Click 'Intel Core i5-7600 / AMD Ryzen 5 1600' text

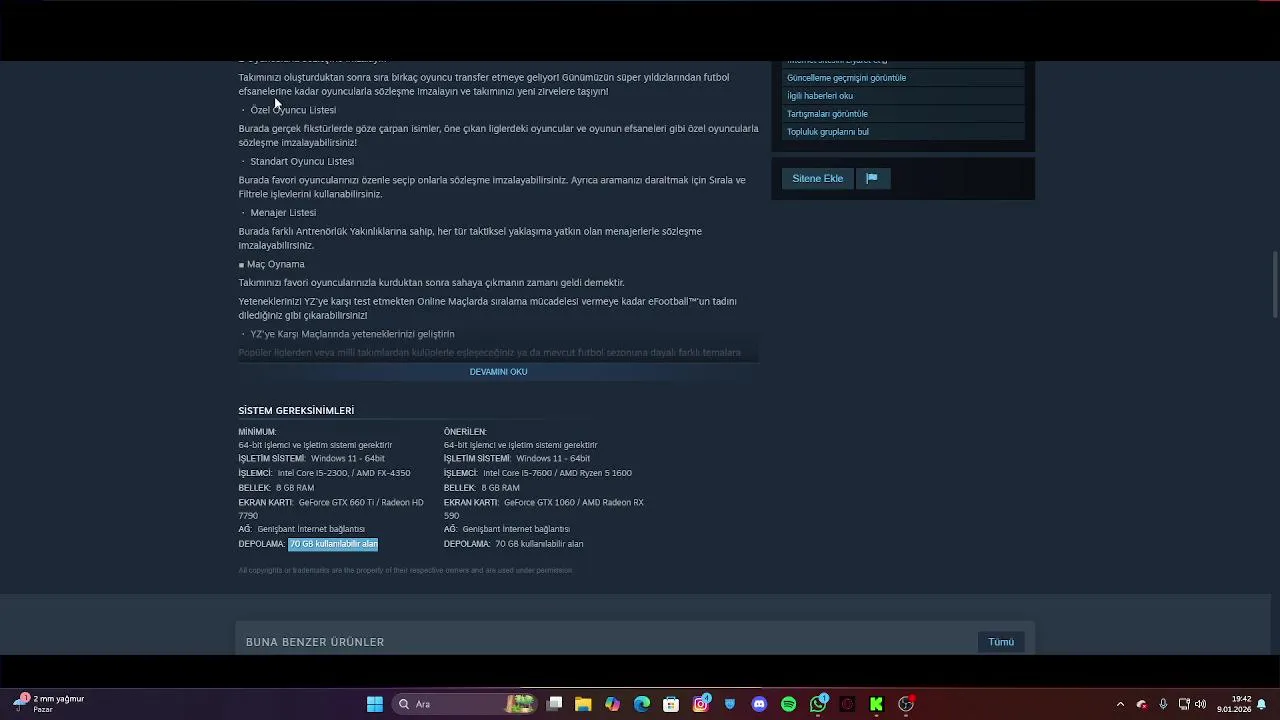pos(557,473)
